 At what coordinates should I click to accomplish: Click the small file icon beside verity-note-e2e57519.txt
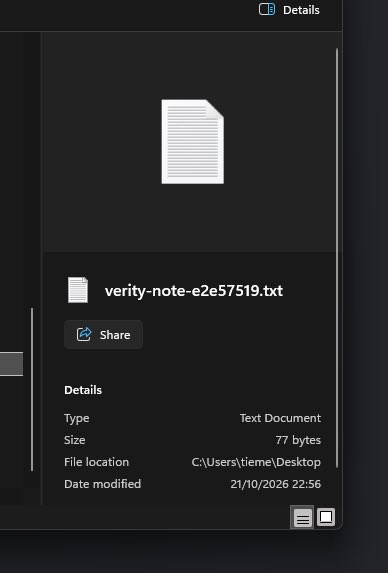[x=78, y=290]
